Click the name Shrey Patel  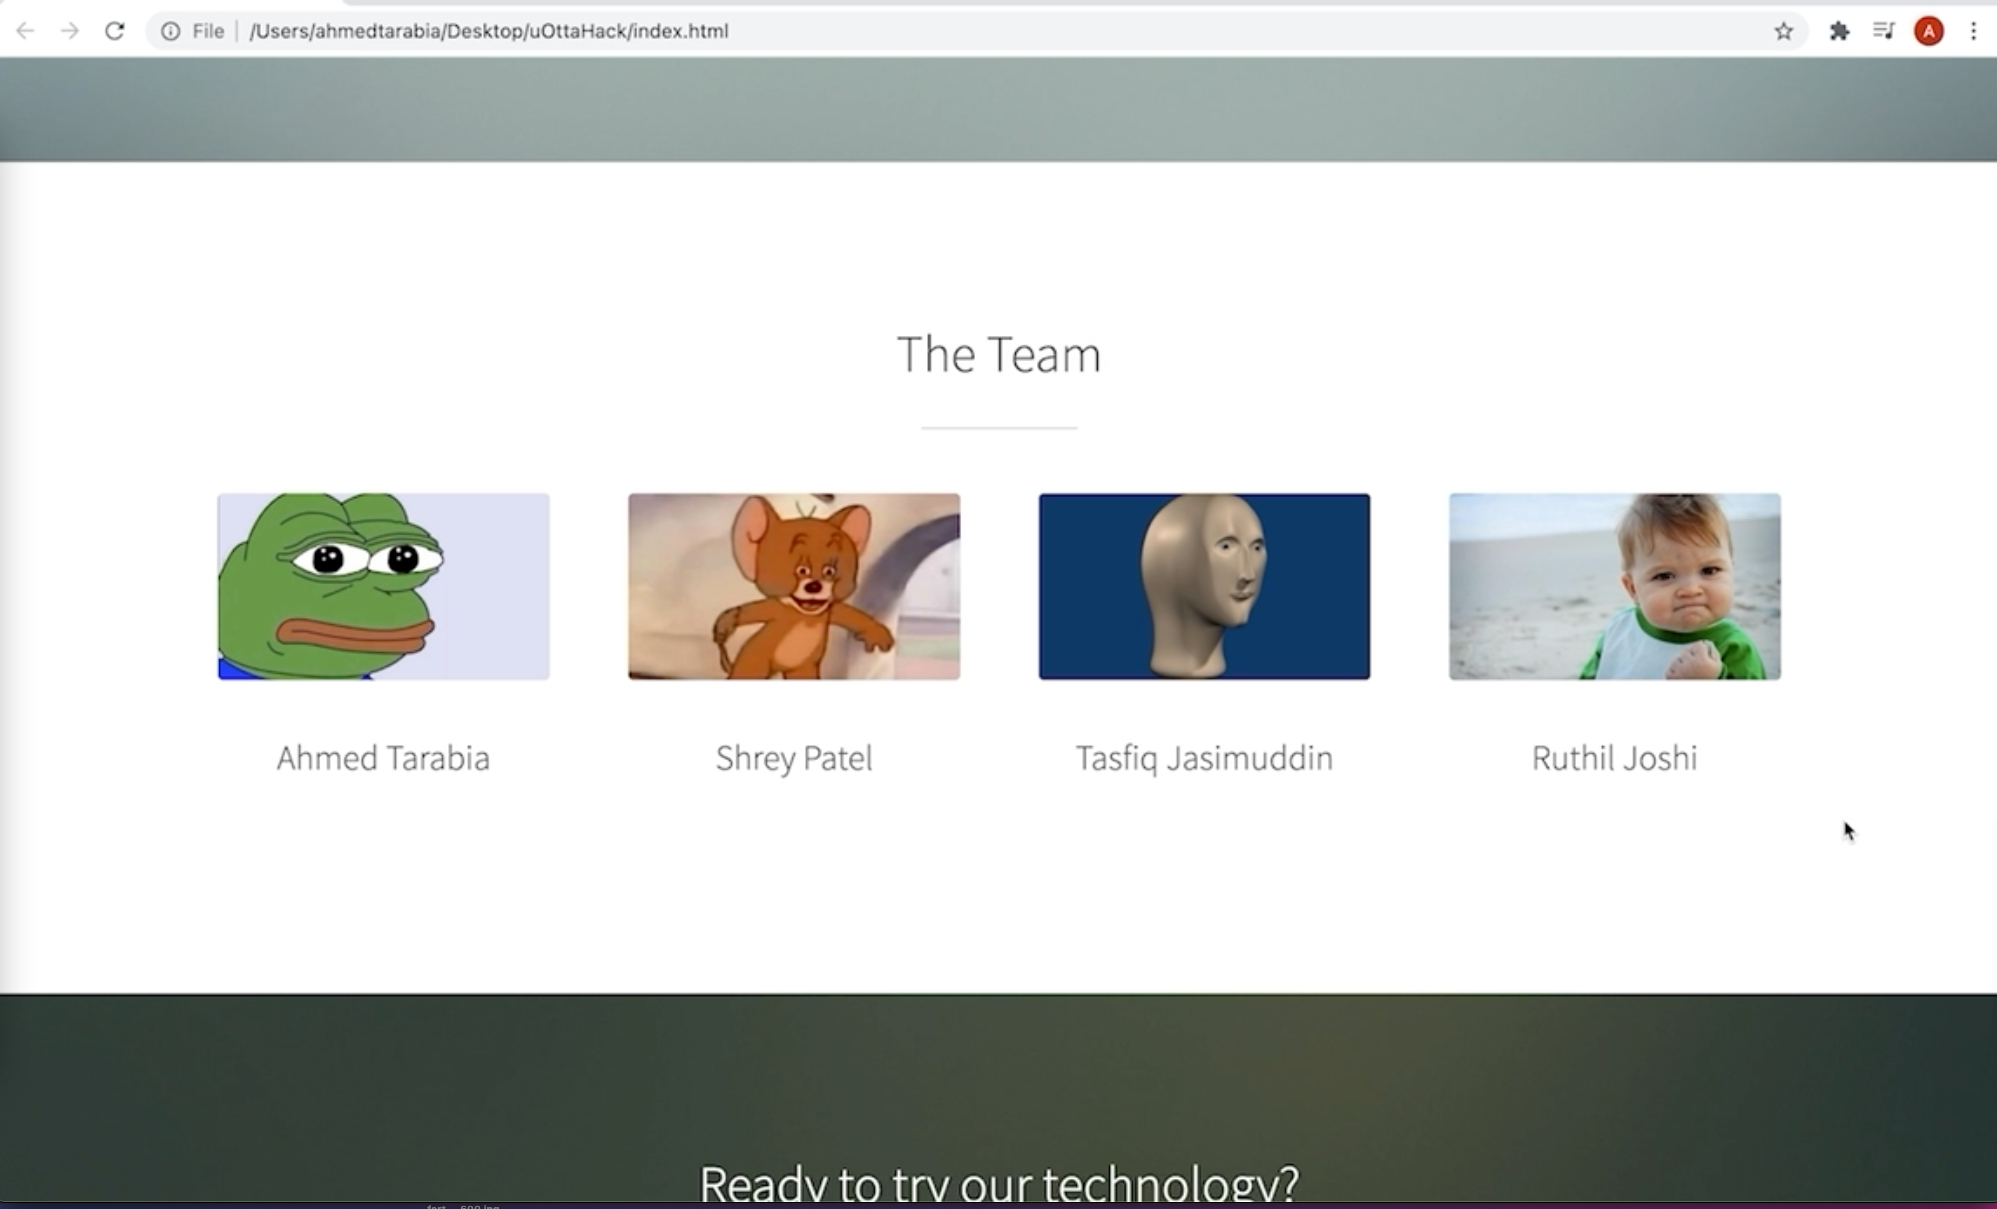(x=794, y=758)
